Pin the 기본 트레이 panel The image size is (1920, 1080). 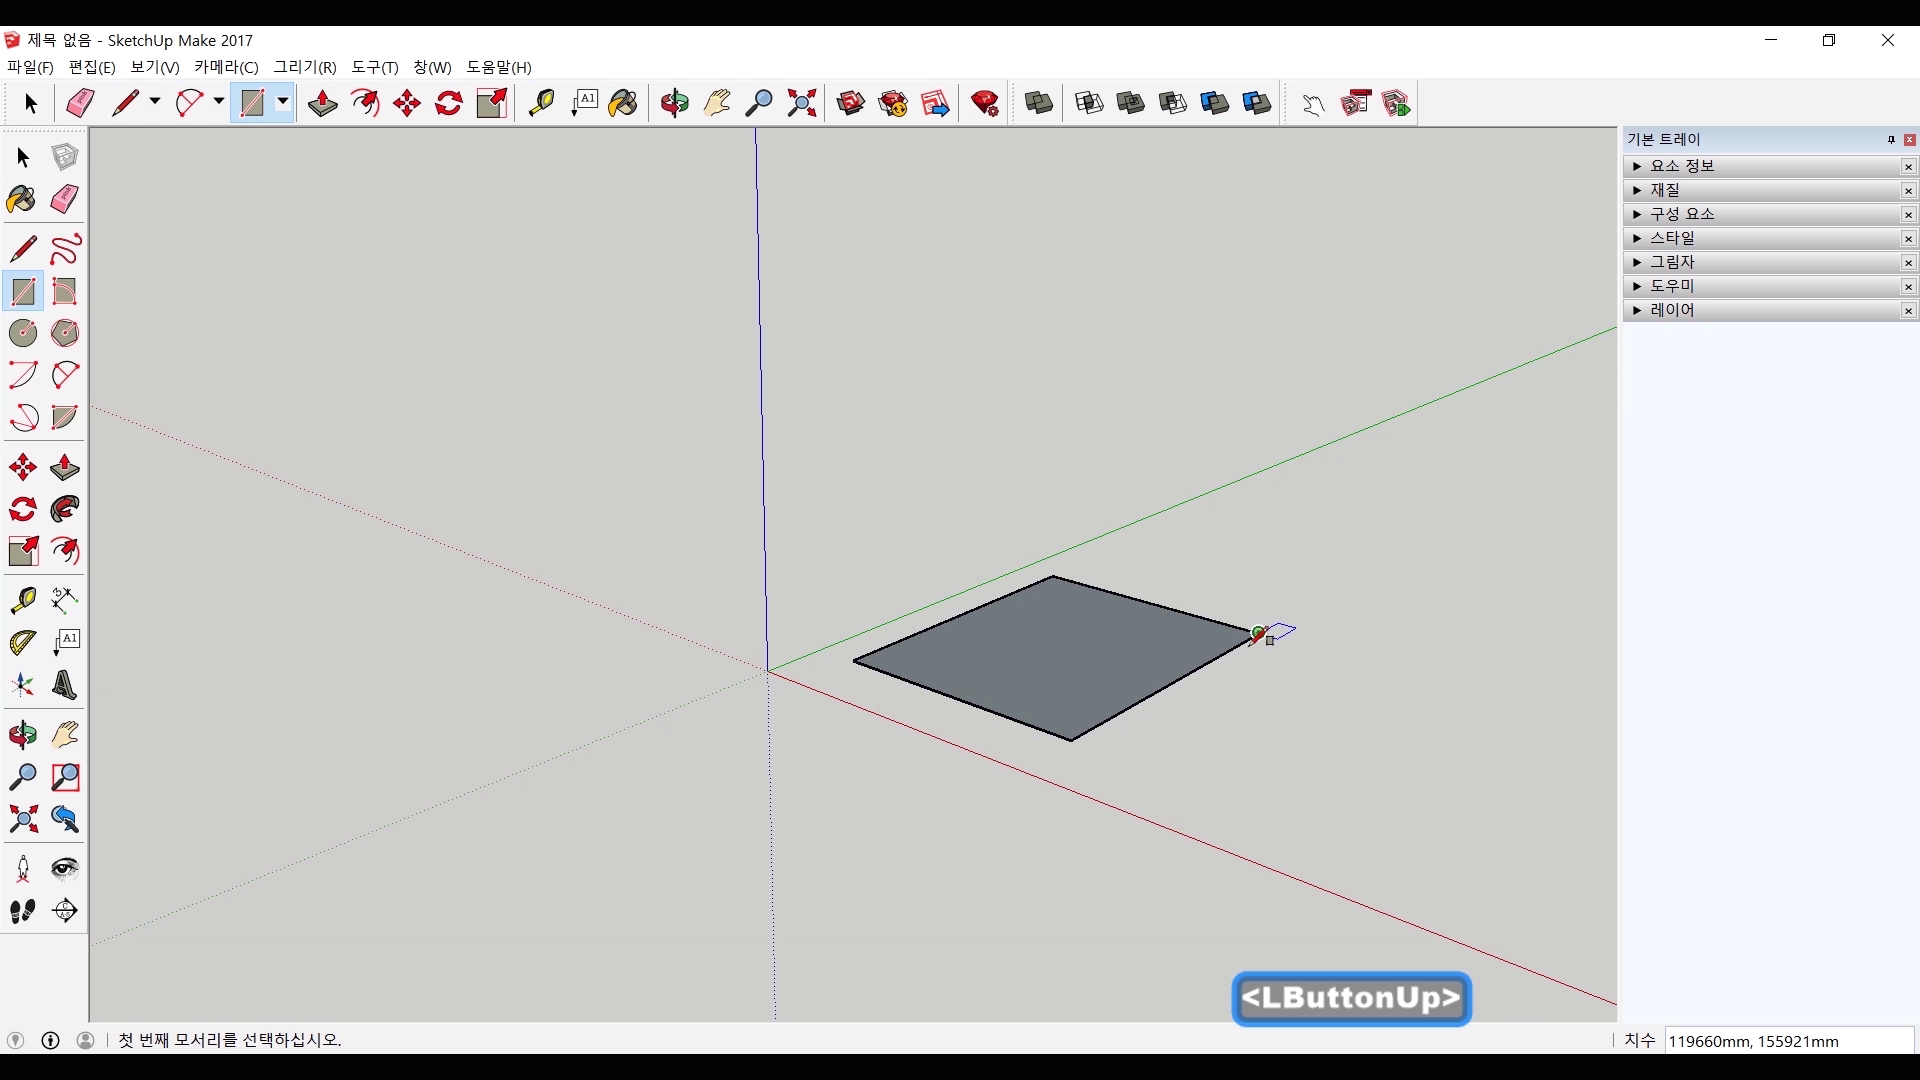click(1891, 139)
